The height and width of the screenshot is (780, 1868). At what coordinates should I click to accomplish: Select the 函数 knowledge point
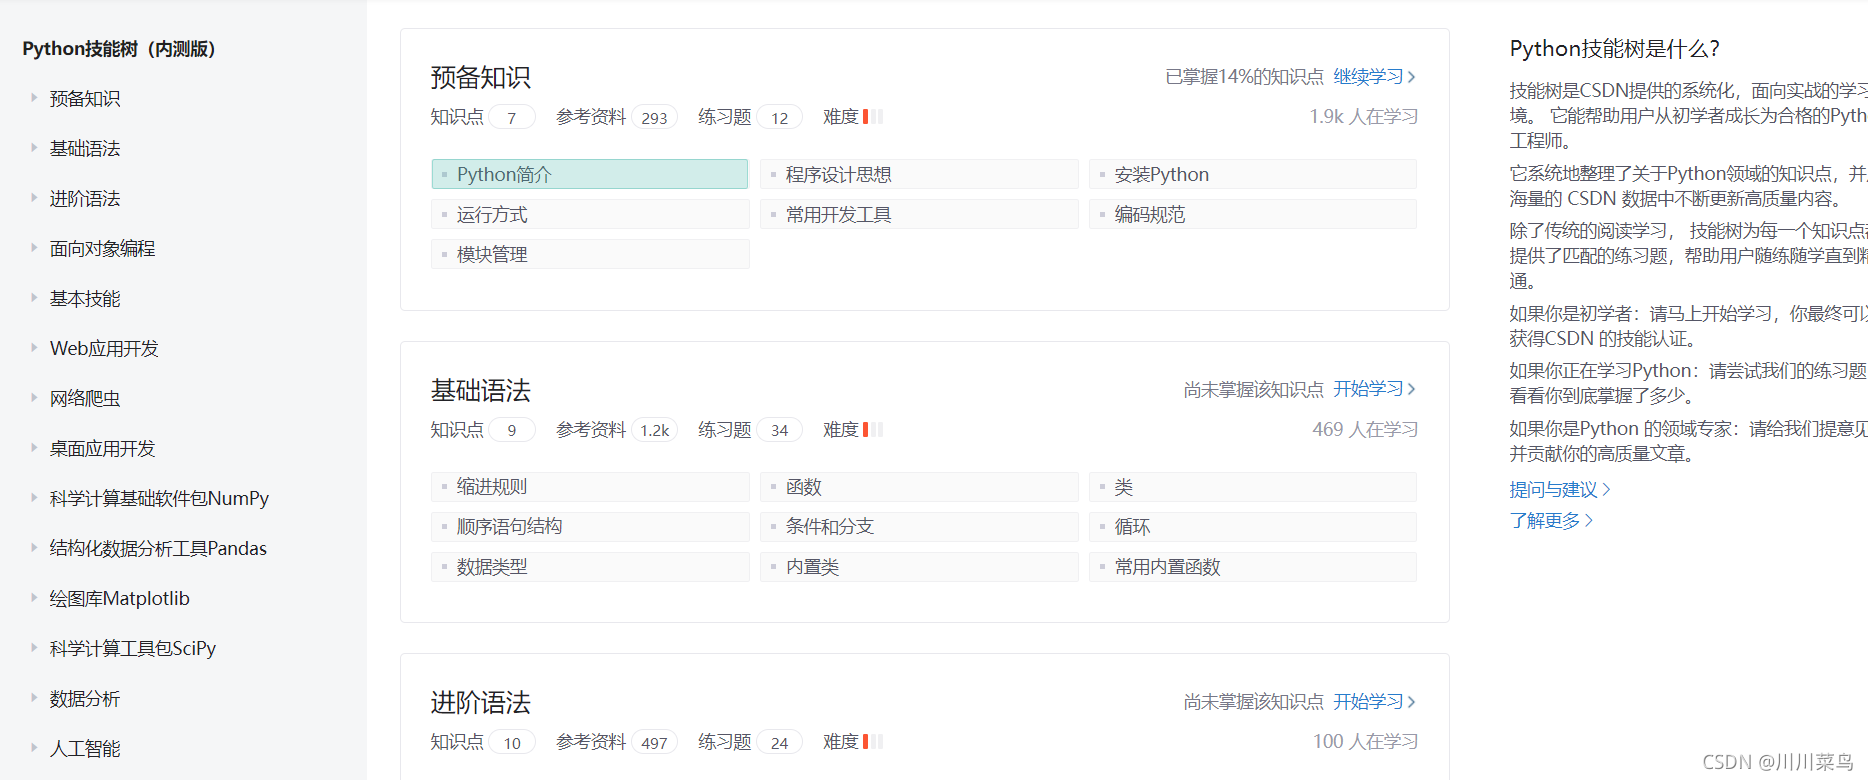[x=919, y=487]
